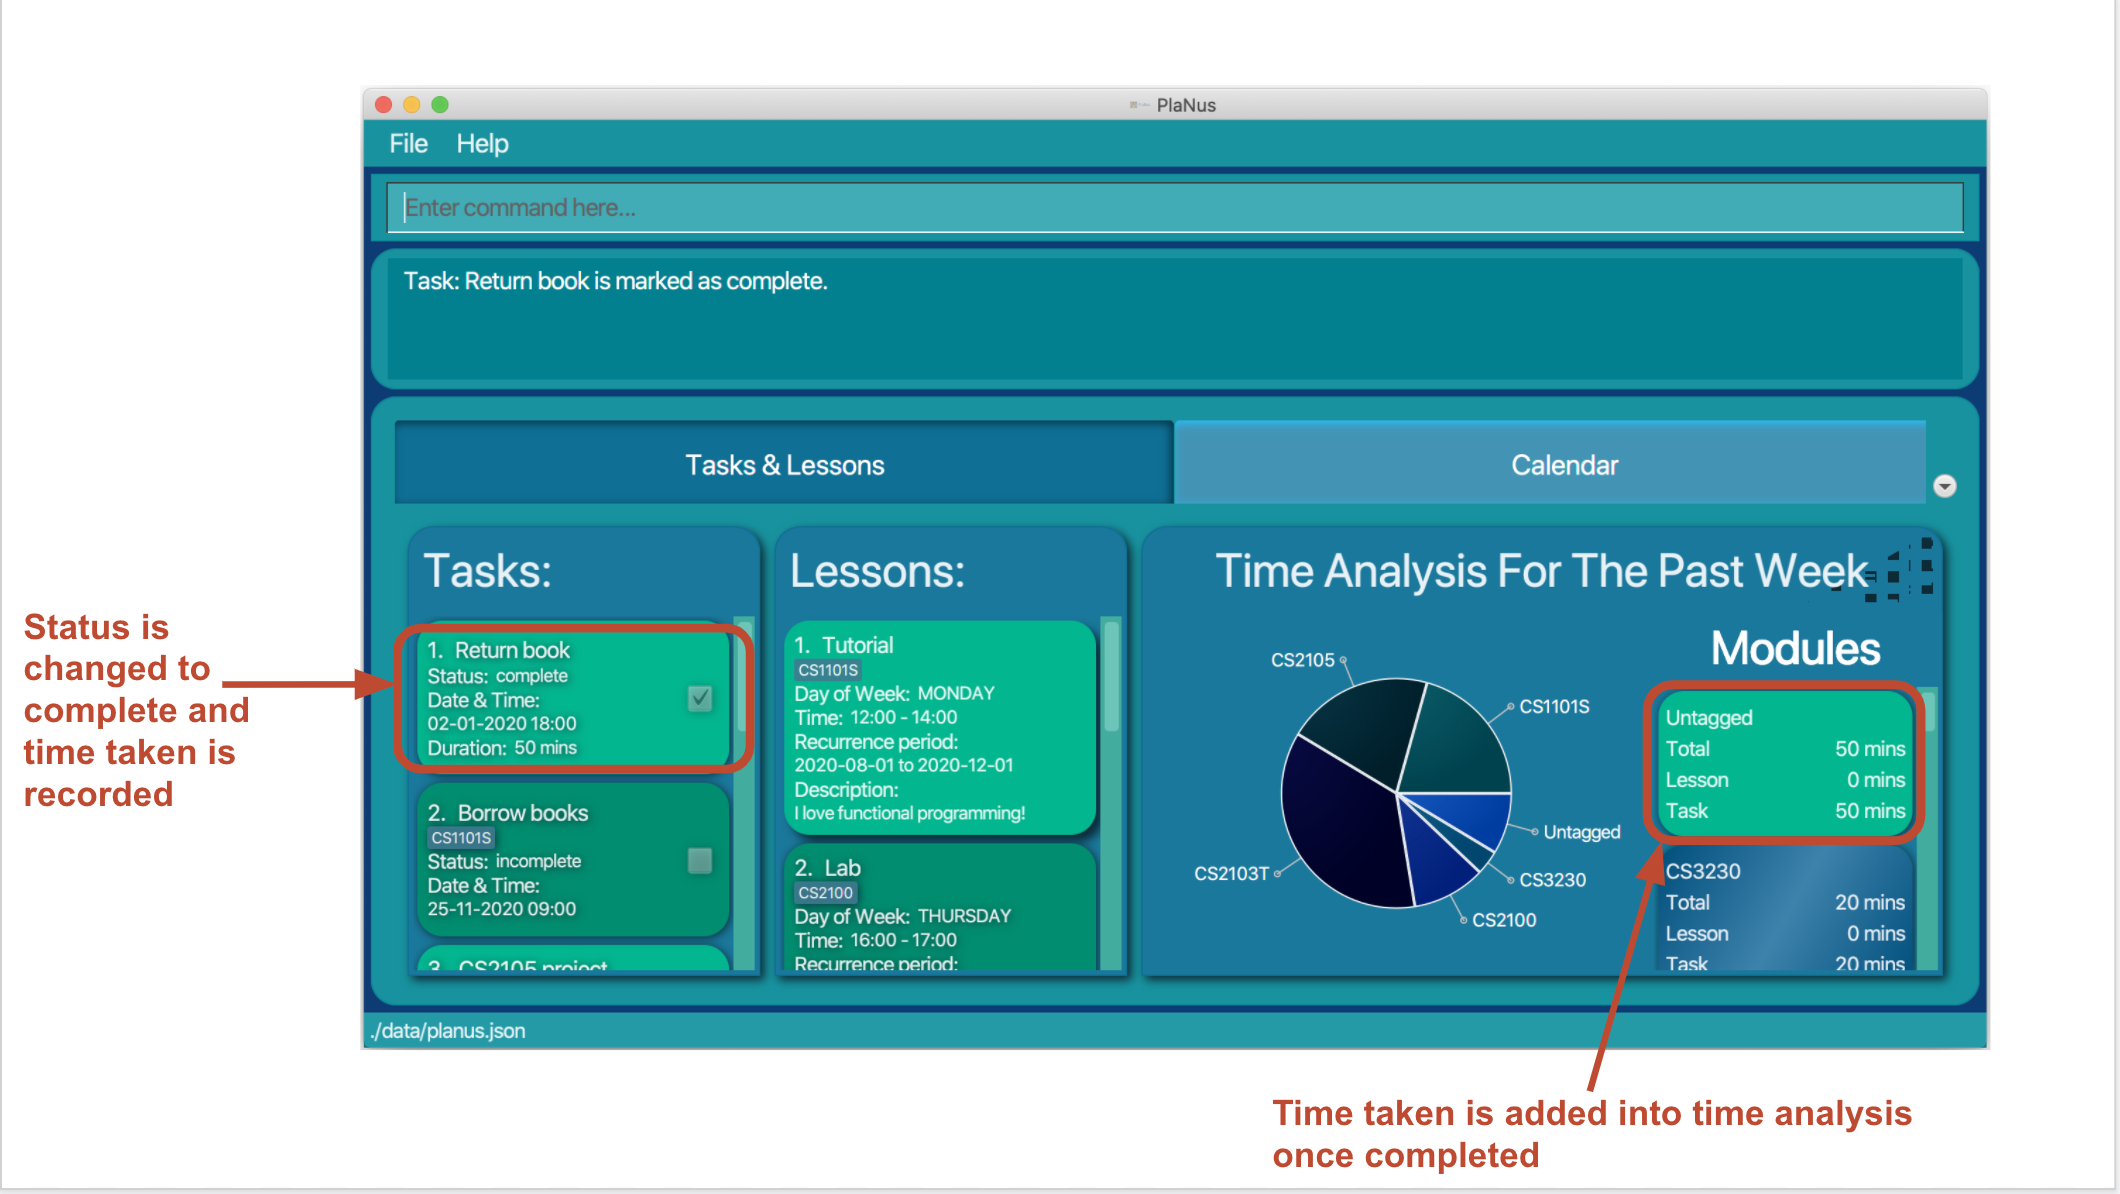The width and height of the screenshot is (2120, 1194).
Task: Open the tab overflow dropdown arrow
Action: point(1945,486)
